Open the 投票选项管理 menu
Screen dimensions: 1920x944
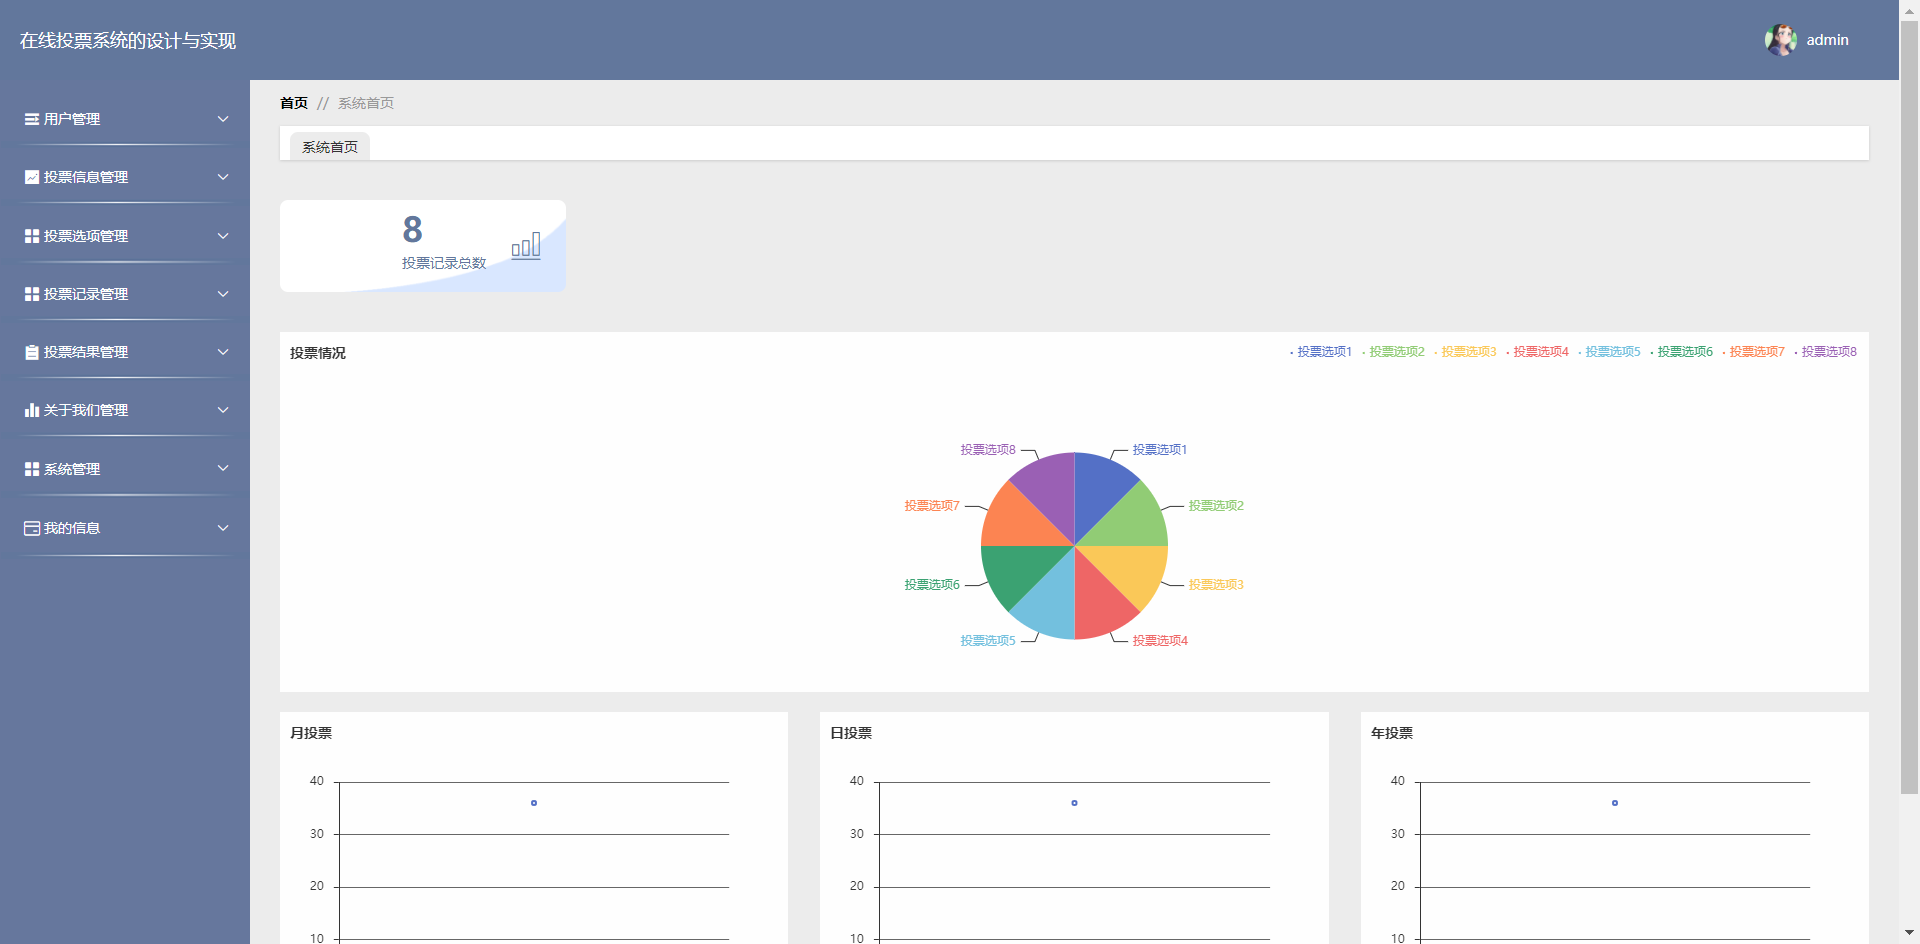tap(125, 236)
